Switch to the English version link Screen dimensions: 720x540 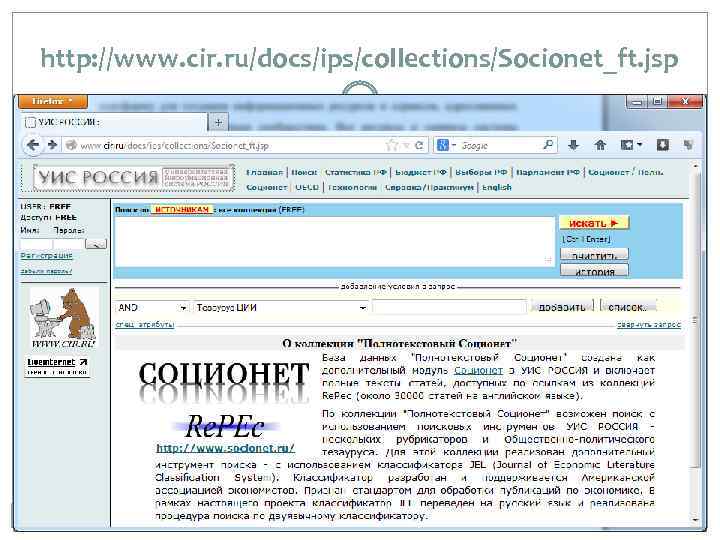coord(496,187)
